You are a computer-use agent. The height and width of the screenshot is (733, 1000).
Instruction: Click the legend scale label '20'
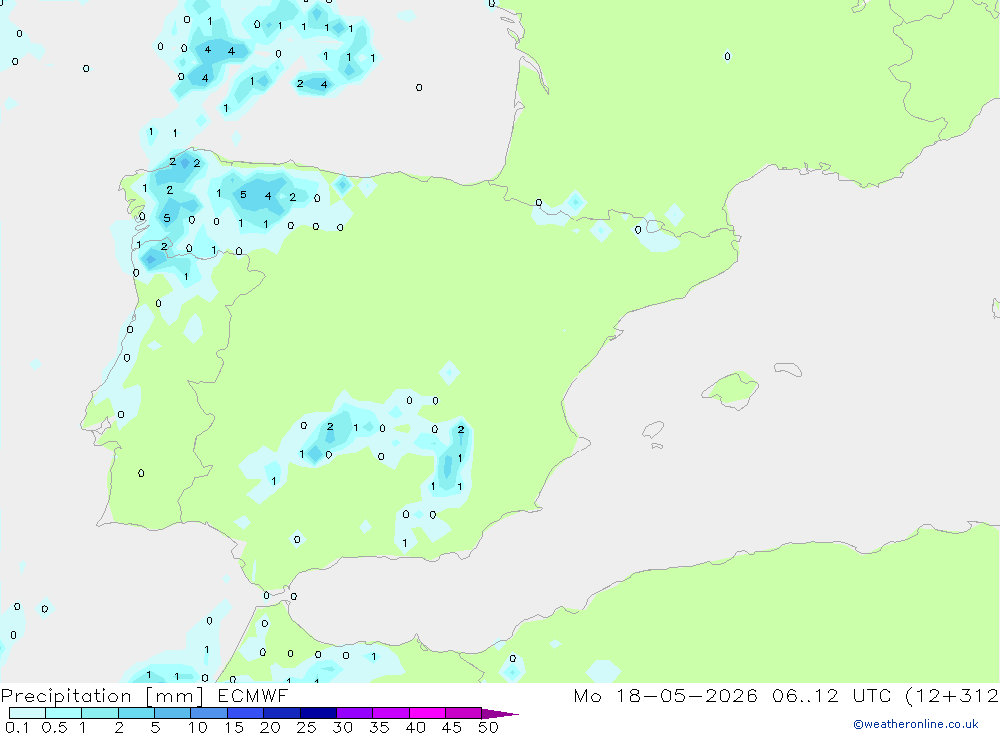coord(270,727)
